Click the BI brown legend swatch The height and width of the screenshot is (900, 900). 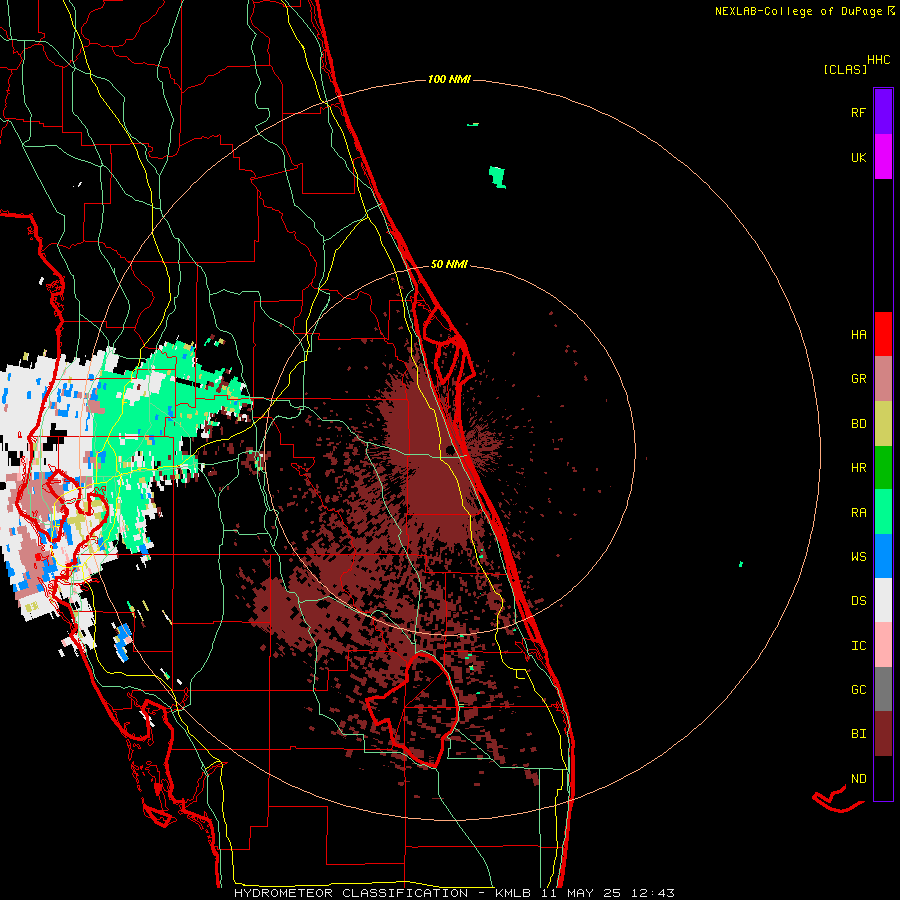click(x=883, y=734)
